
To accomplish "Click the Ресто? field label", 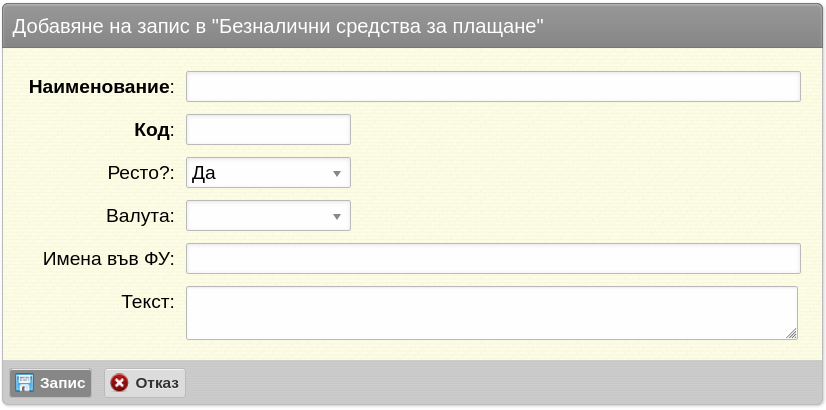I will click(x=140, y=173).
